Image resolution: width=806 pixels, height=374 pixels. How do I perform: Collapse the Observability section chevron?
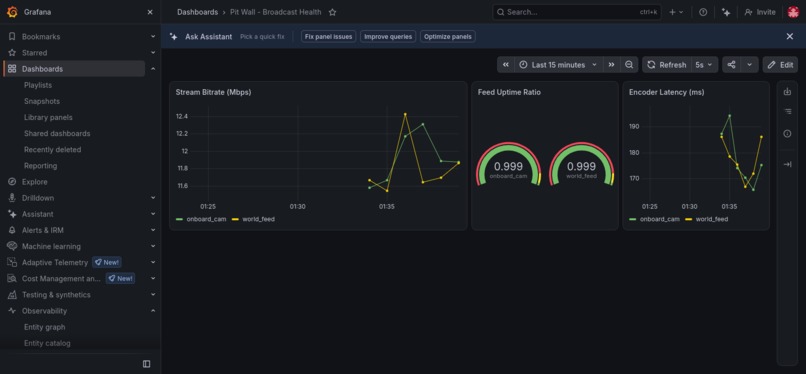tap(153, 311)
